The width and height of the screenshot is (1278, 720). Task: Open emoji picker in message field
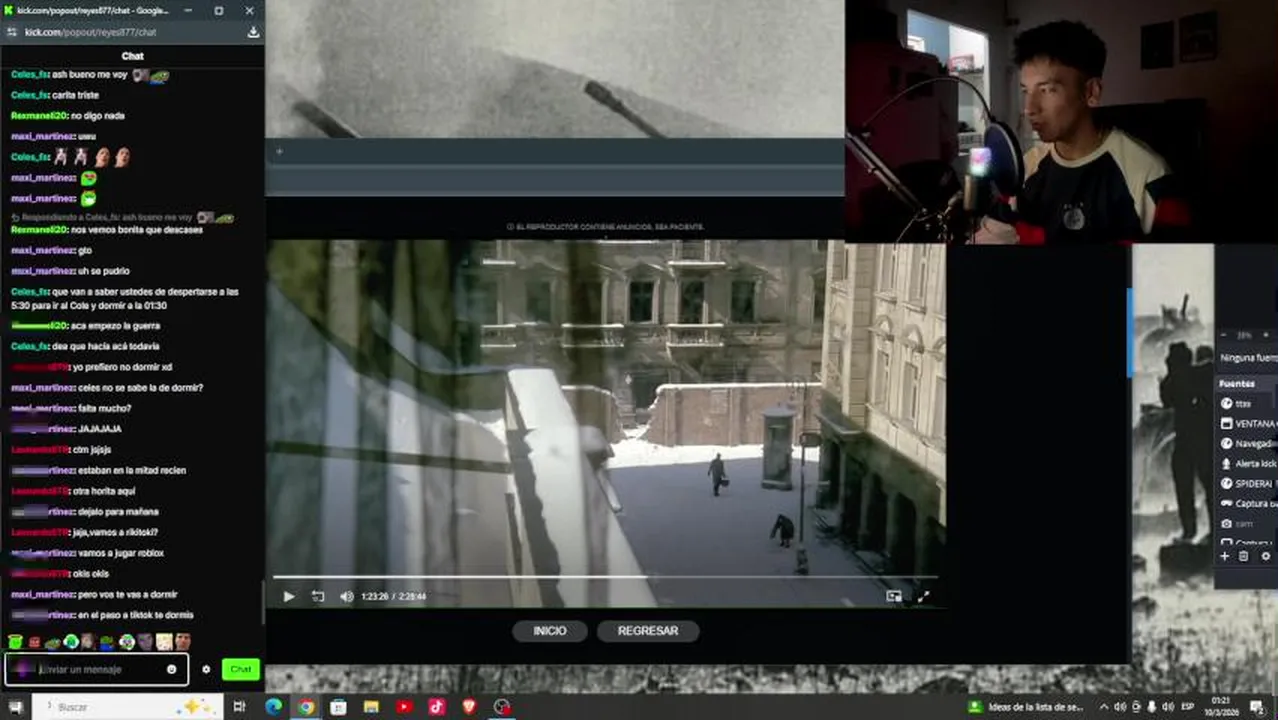coord(171,669)
